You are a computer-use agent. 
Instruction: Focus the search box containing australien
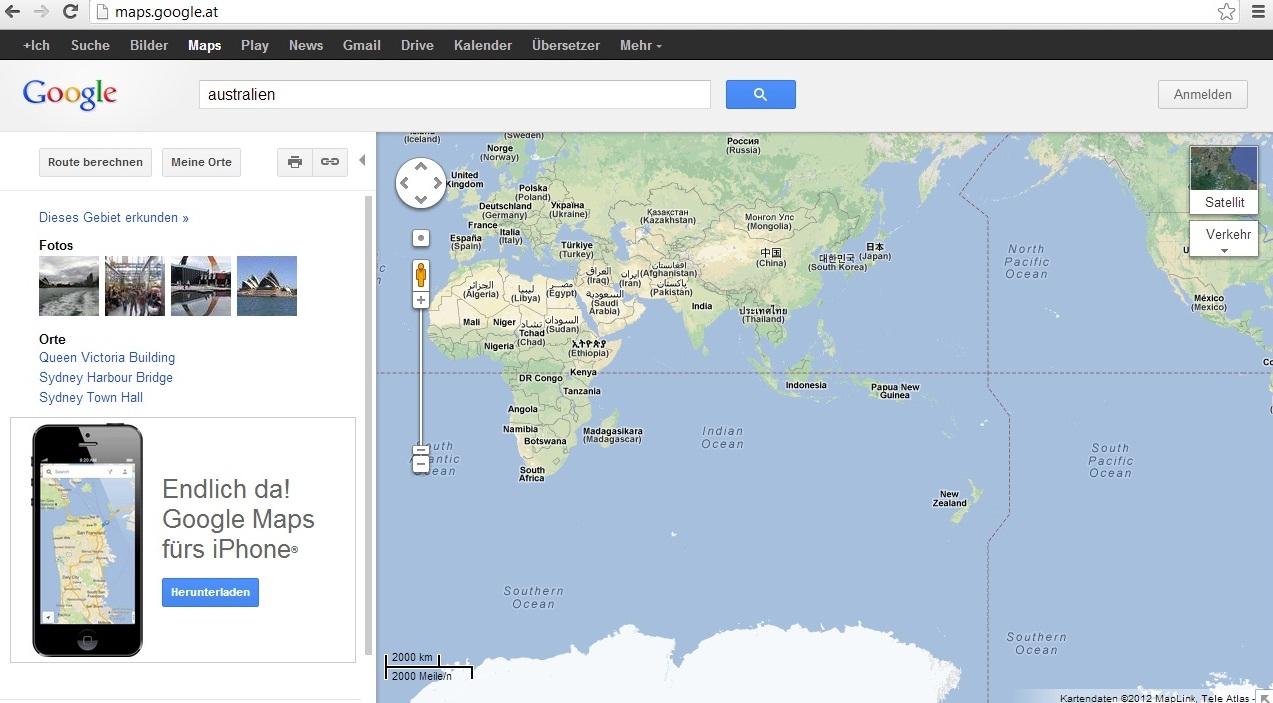455,94
